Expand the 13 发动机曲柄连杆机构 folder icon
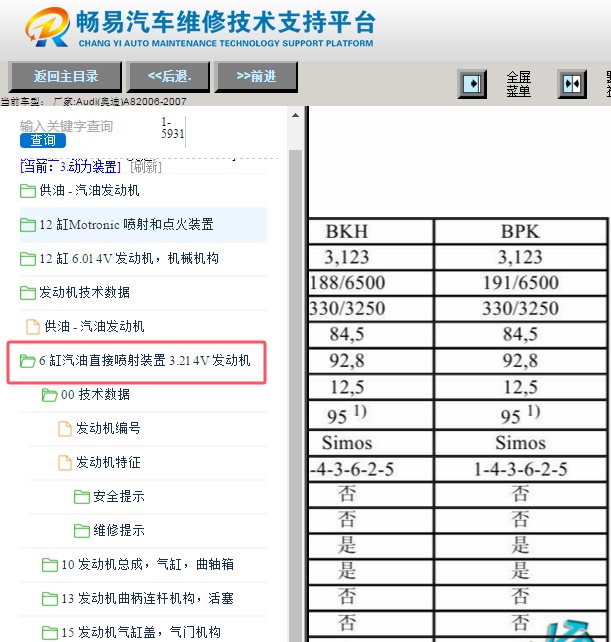 pos(49,599)
